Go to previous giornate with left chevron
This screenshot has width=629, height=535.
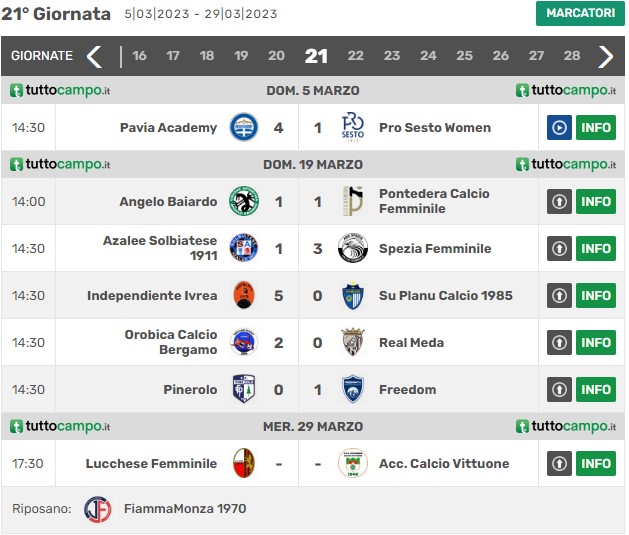(x=94, y=56)
